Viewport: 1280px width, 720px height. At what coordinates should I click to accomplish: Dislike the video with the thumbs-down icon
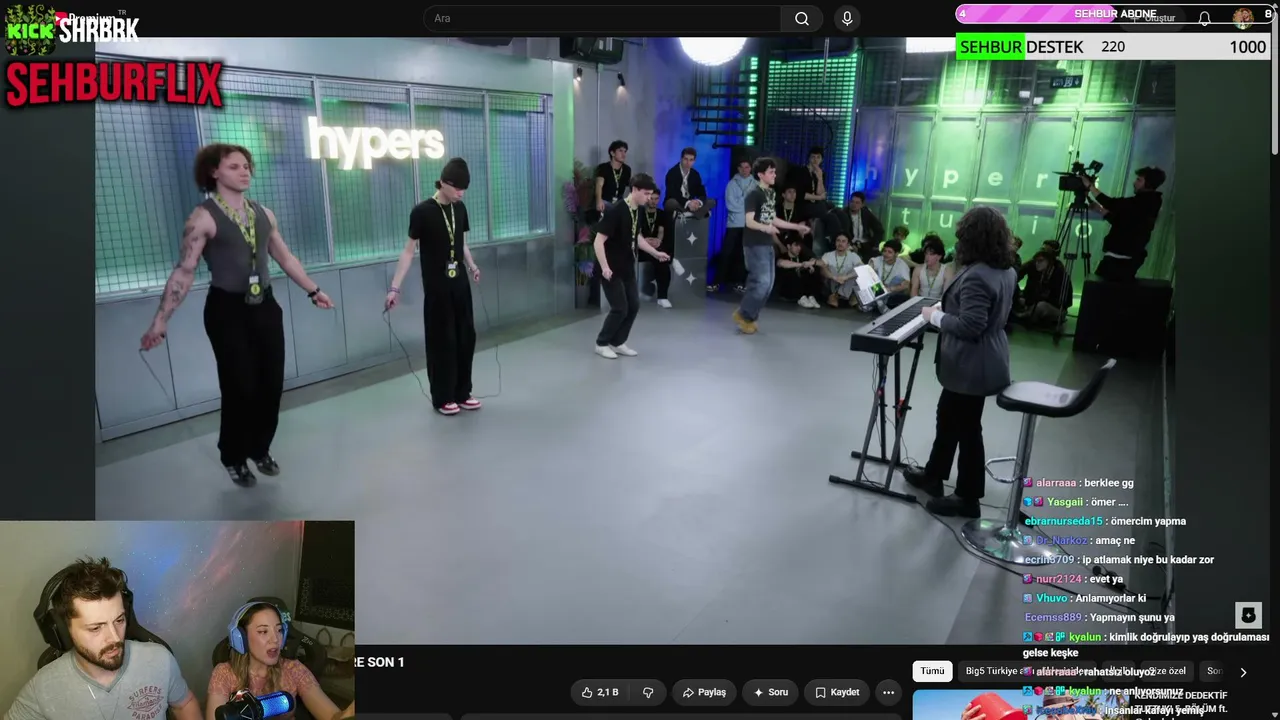(x=648, y=692)
